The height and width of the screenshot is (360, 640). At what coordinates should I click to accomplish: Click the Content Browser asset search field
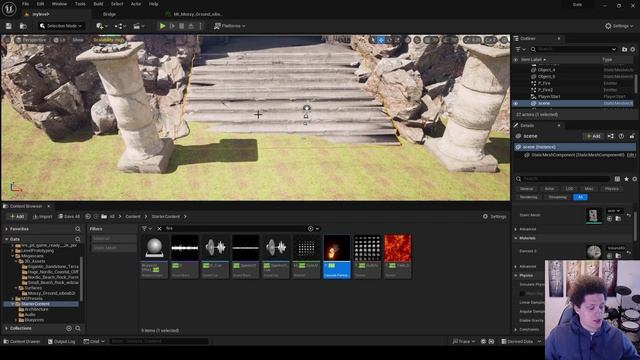[235, 229]
